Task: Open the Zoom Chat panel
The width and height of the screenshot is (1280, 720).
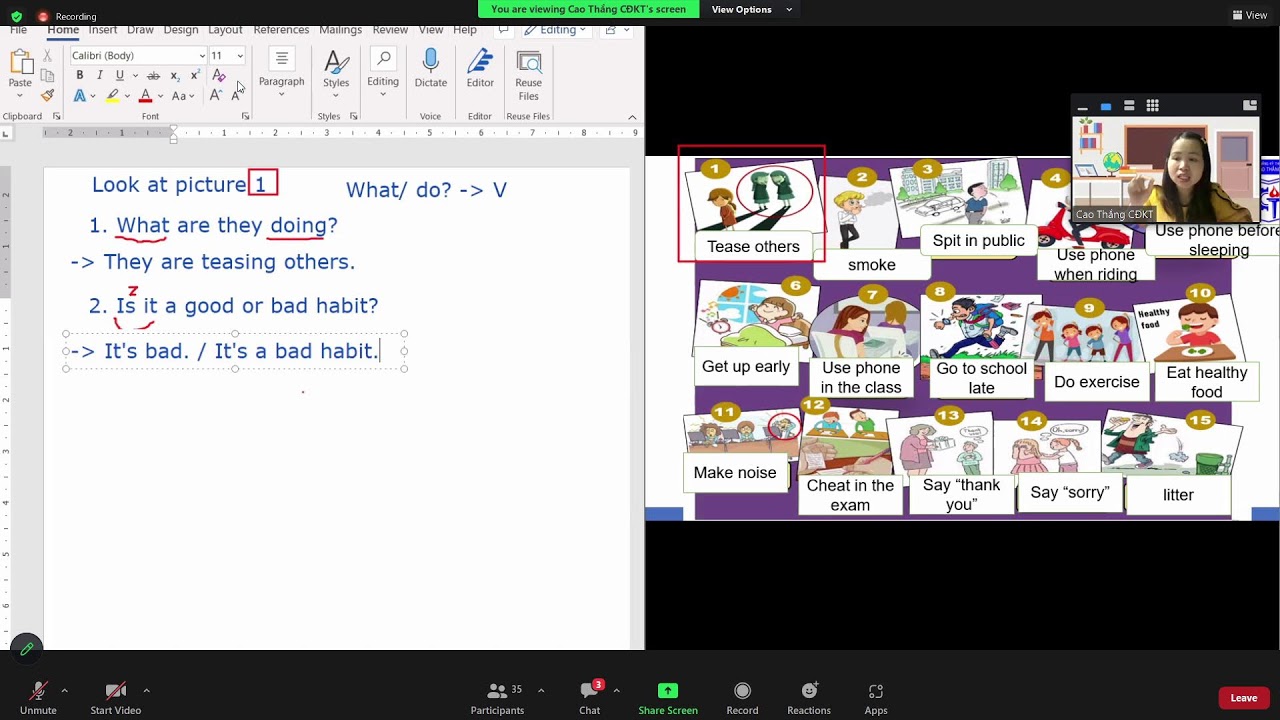Action: tap(590, 697)
